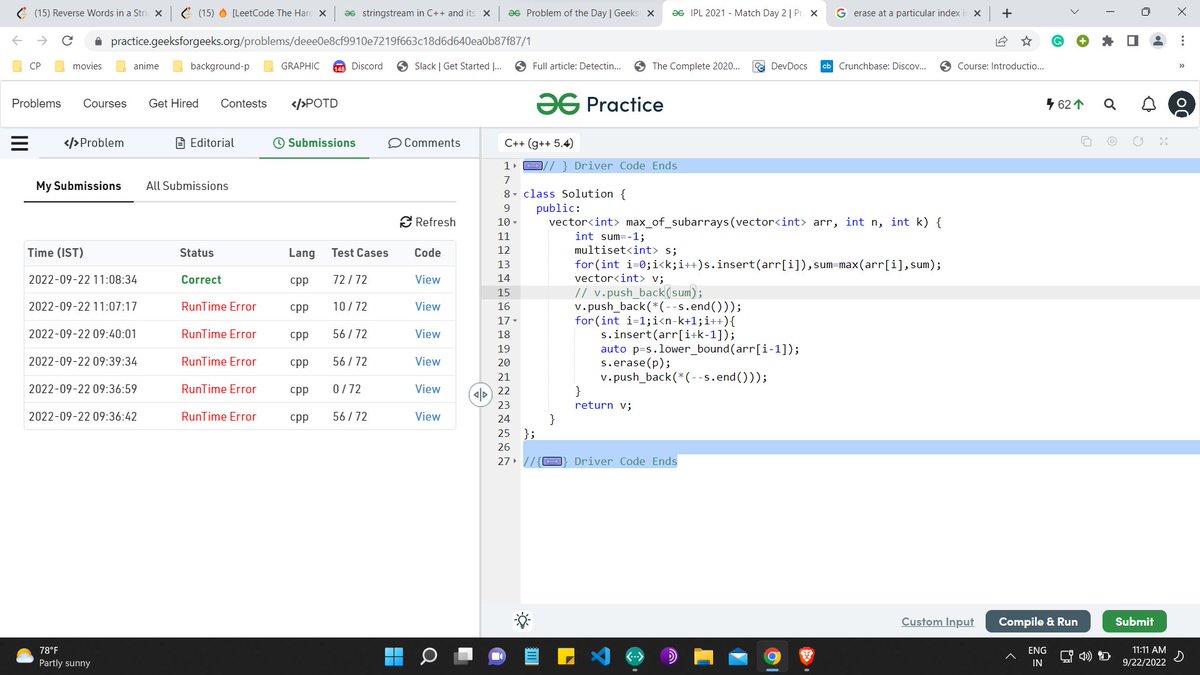Switch to the Problem tab

[x=93, y=143]
